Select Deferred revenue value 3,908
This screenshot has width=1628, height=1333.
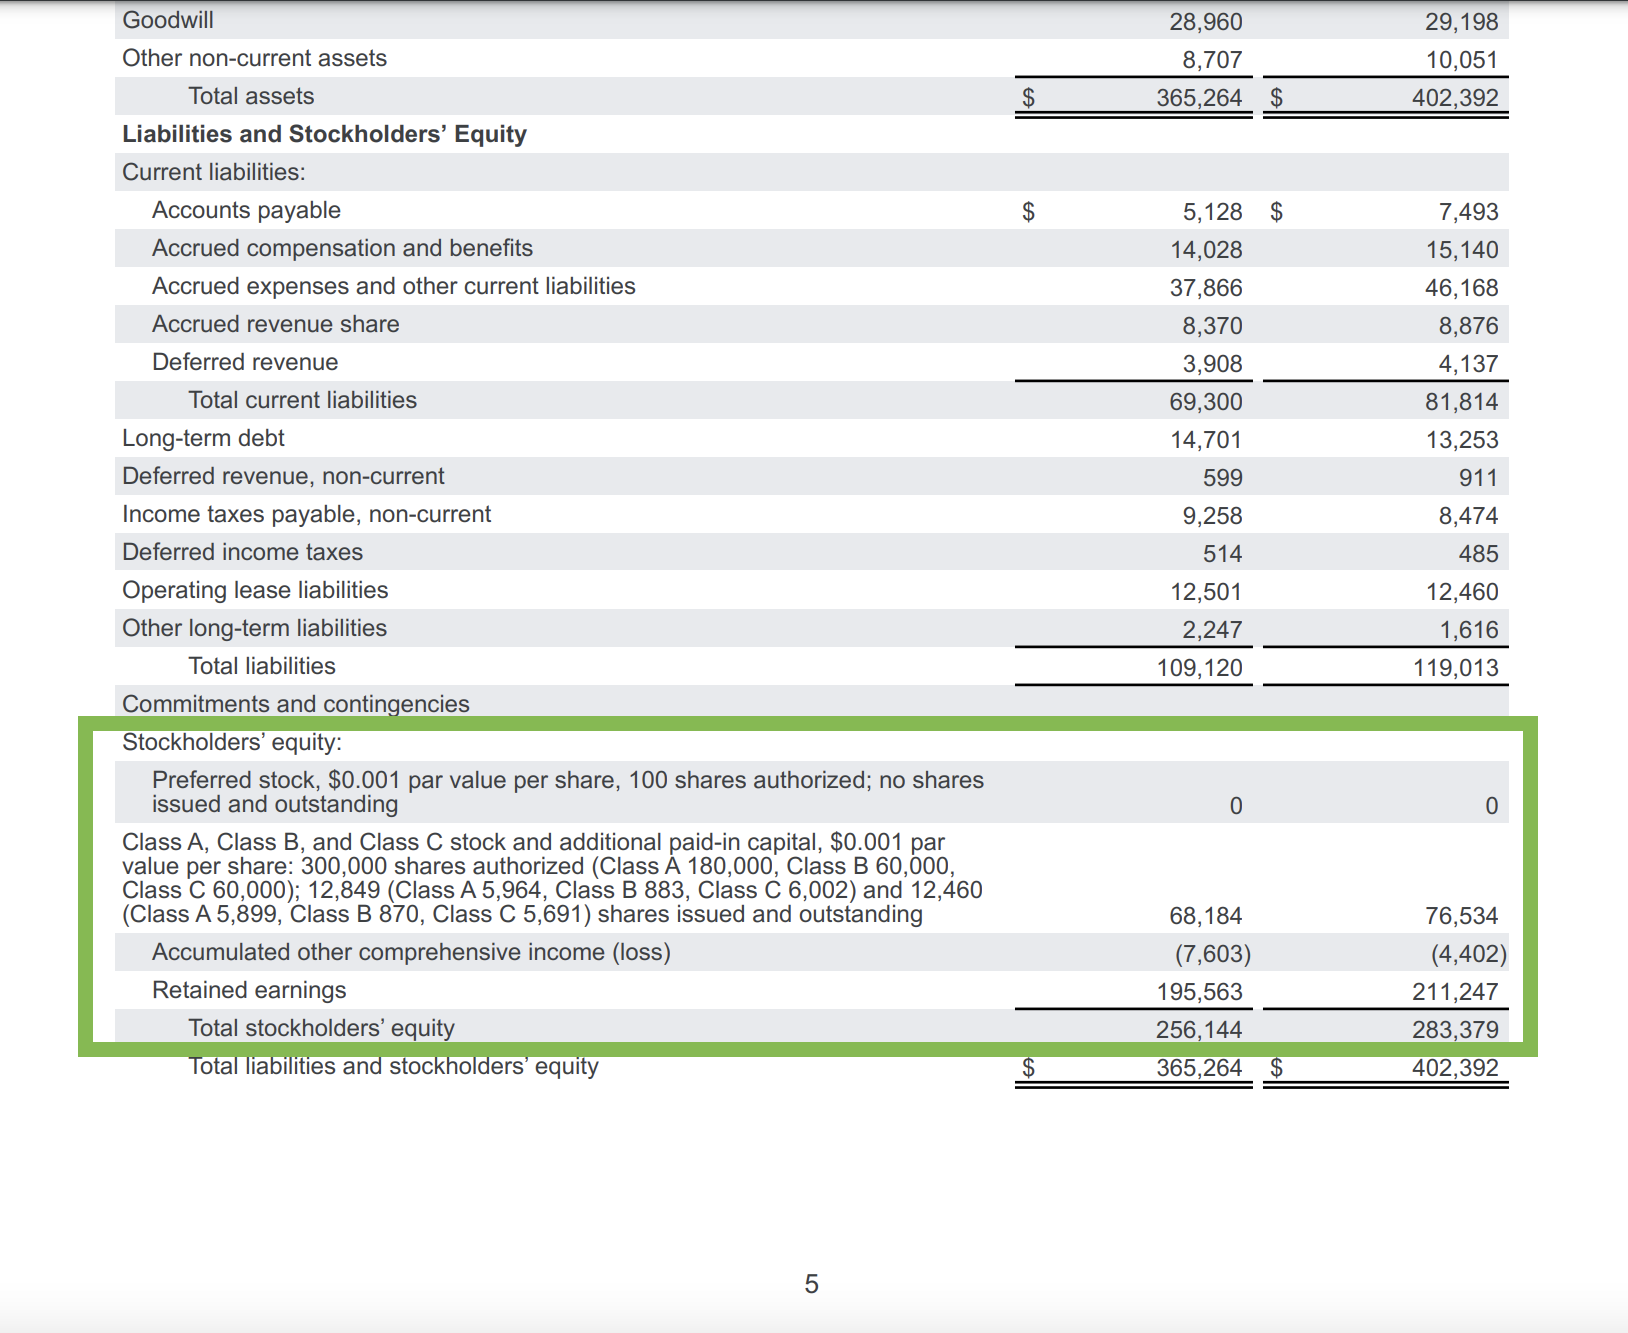click(1212, 364)
